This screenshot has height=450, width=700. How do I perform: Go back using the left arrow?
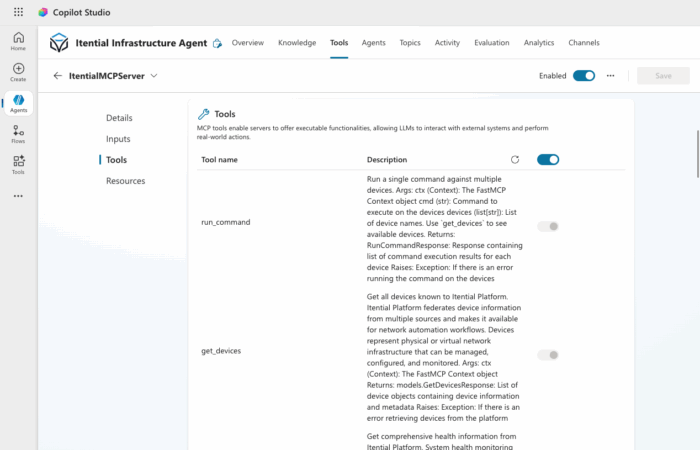coord(58,75)
